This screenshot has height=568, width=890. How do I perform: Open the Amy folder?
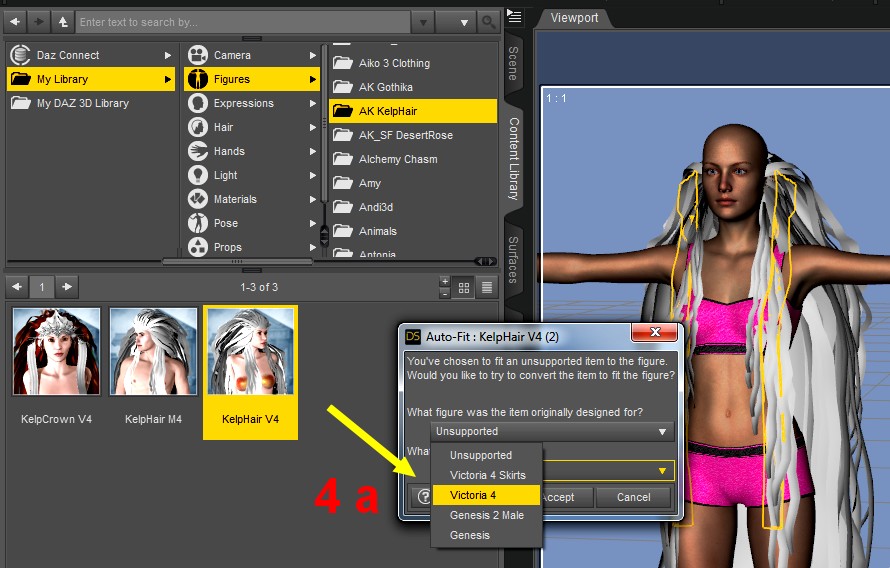click(x=413, y=183)
